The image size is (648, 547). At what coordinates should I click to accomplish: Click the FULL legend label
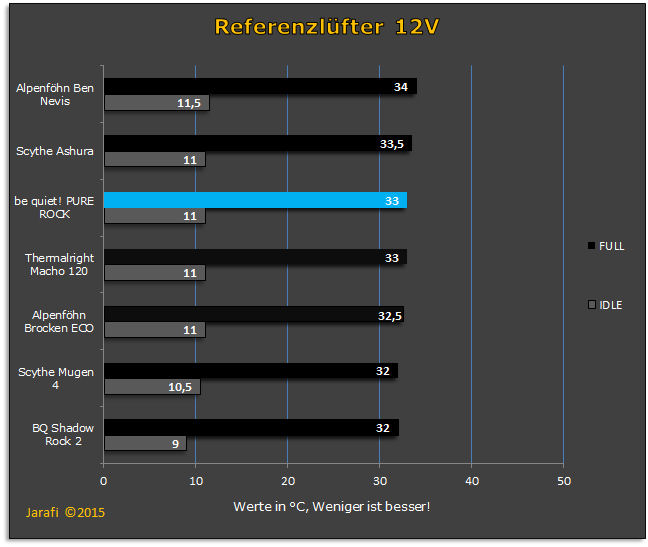tap(612, 246)
